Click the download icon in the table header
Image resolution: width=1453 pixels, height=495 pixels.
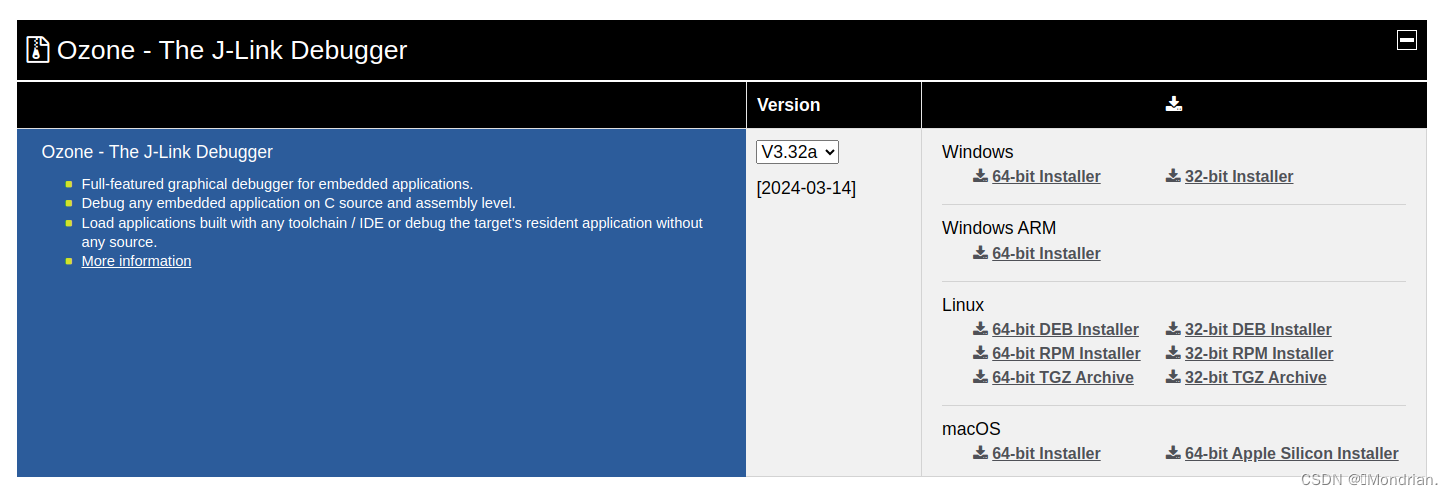1174,104
